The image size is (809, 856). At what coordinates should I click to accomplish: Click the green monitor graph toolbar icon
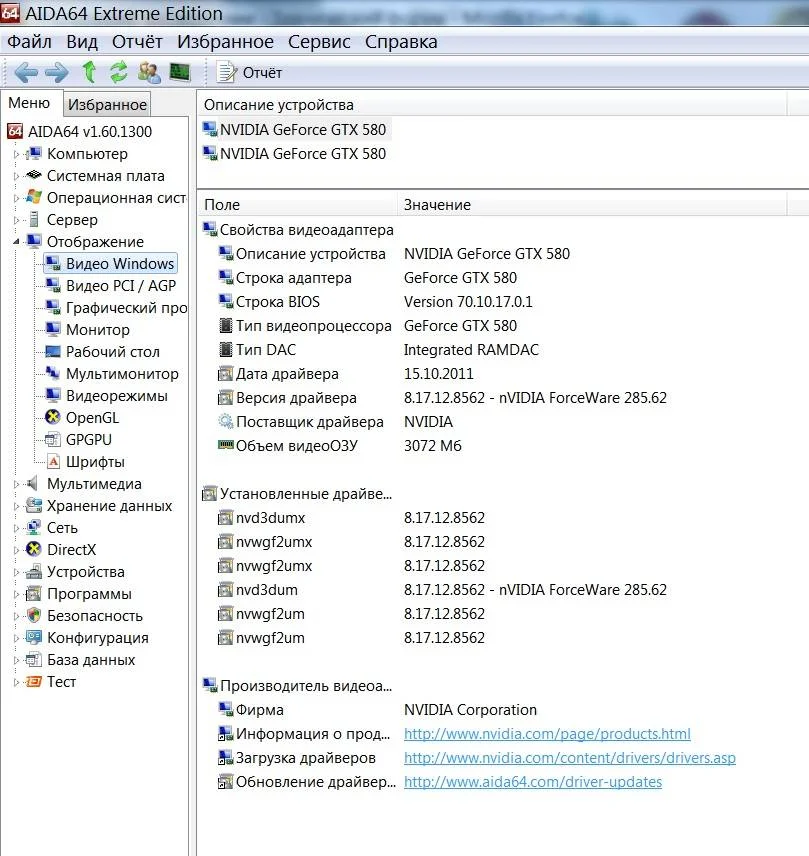pyautogui.click(x=179, y=72)
